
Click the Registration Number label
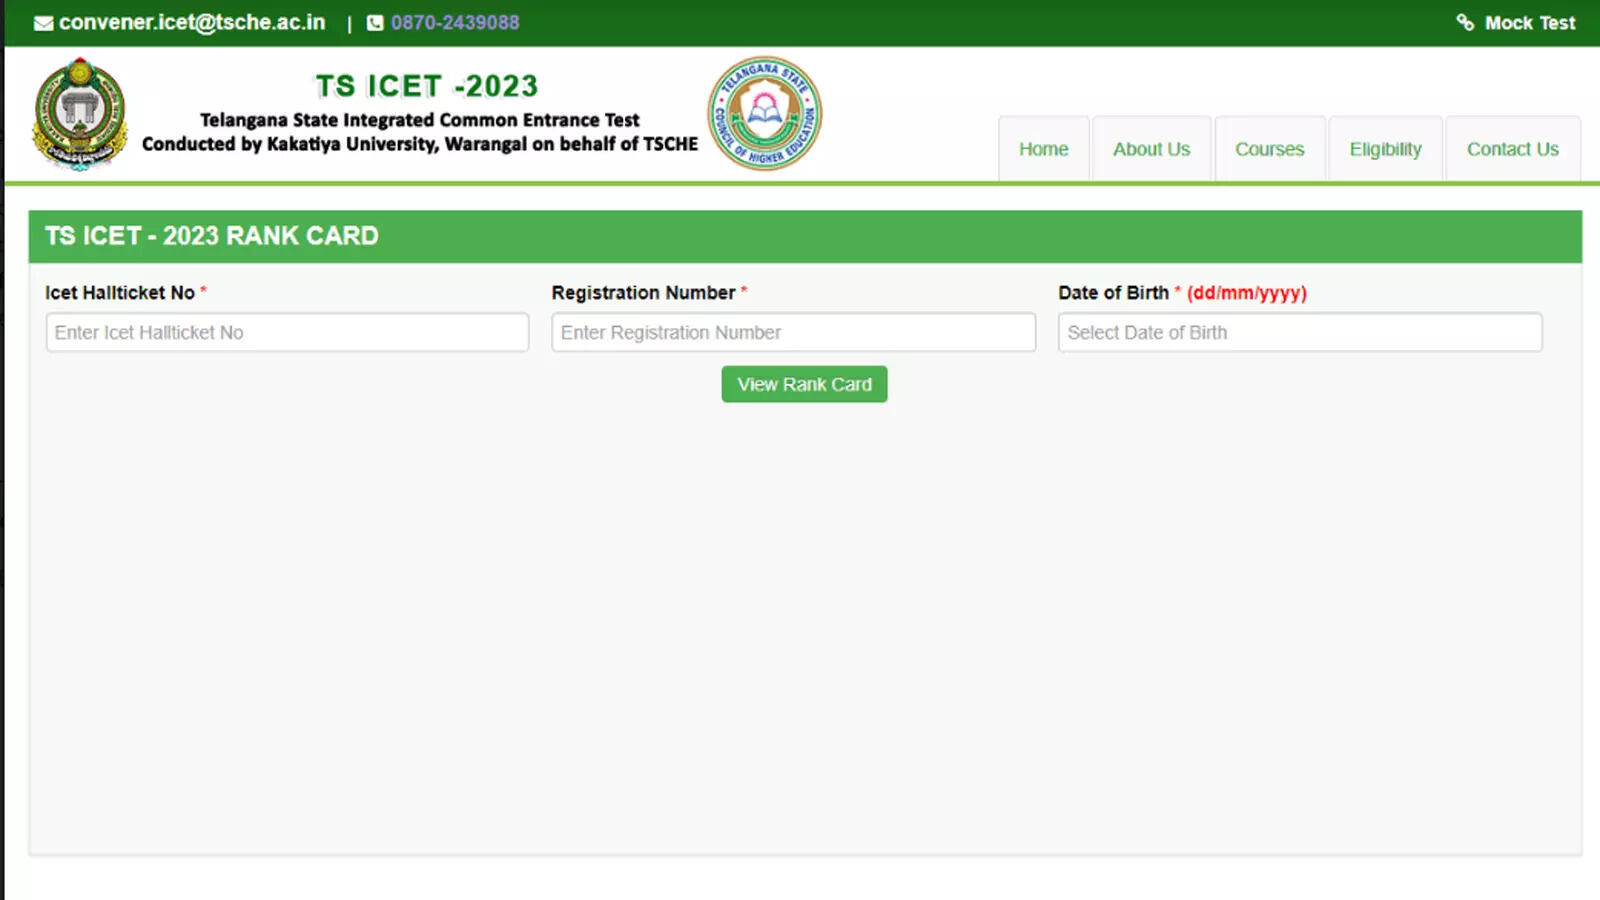643,293
